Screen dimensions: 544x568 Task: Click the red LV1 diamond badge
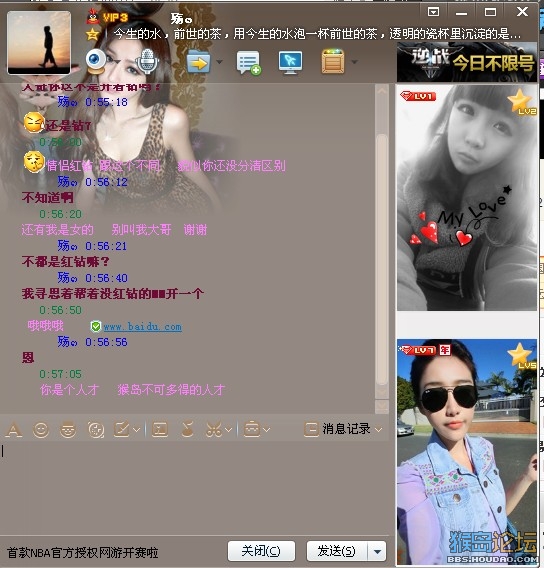click(418, 96)
